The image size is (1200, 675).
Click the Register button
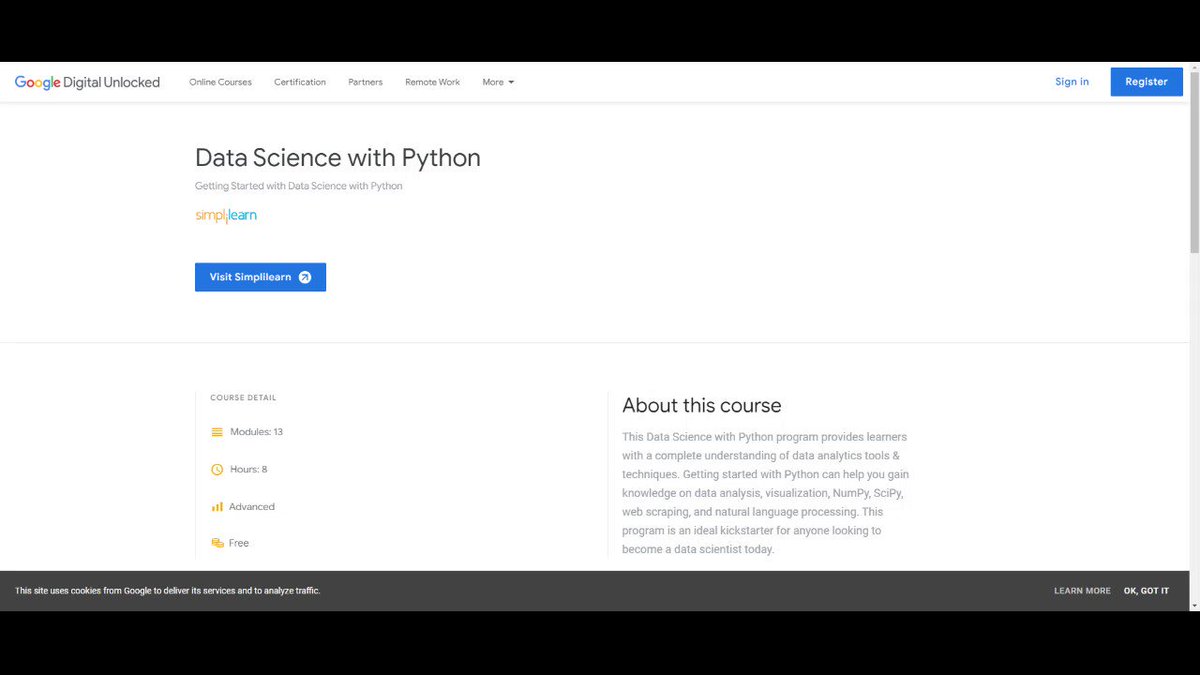[1146, 82]
